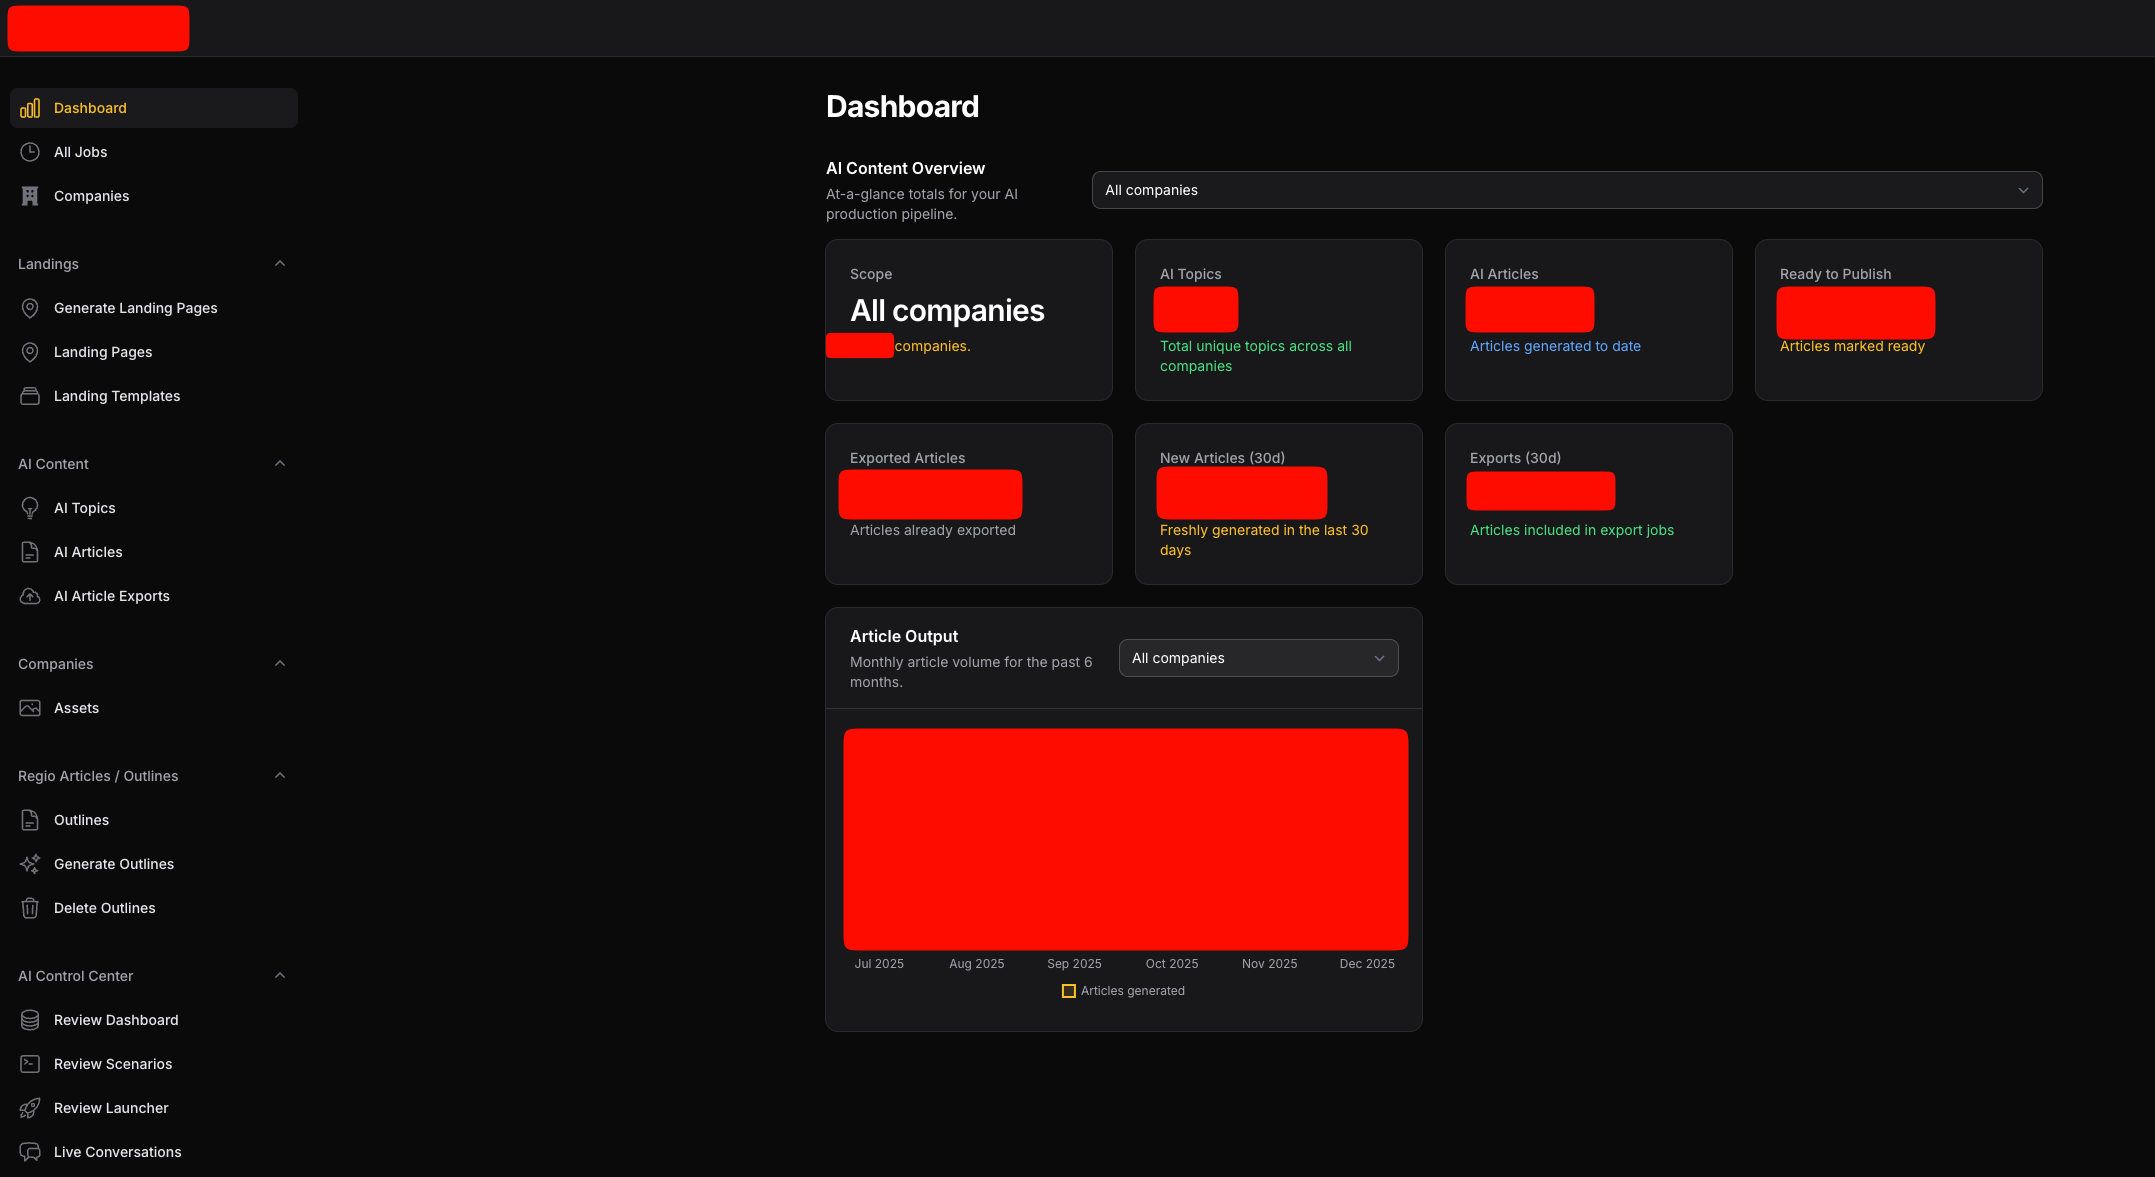Click the Live Conversations chat icon

30,1151
